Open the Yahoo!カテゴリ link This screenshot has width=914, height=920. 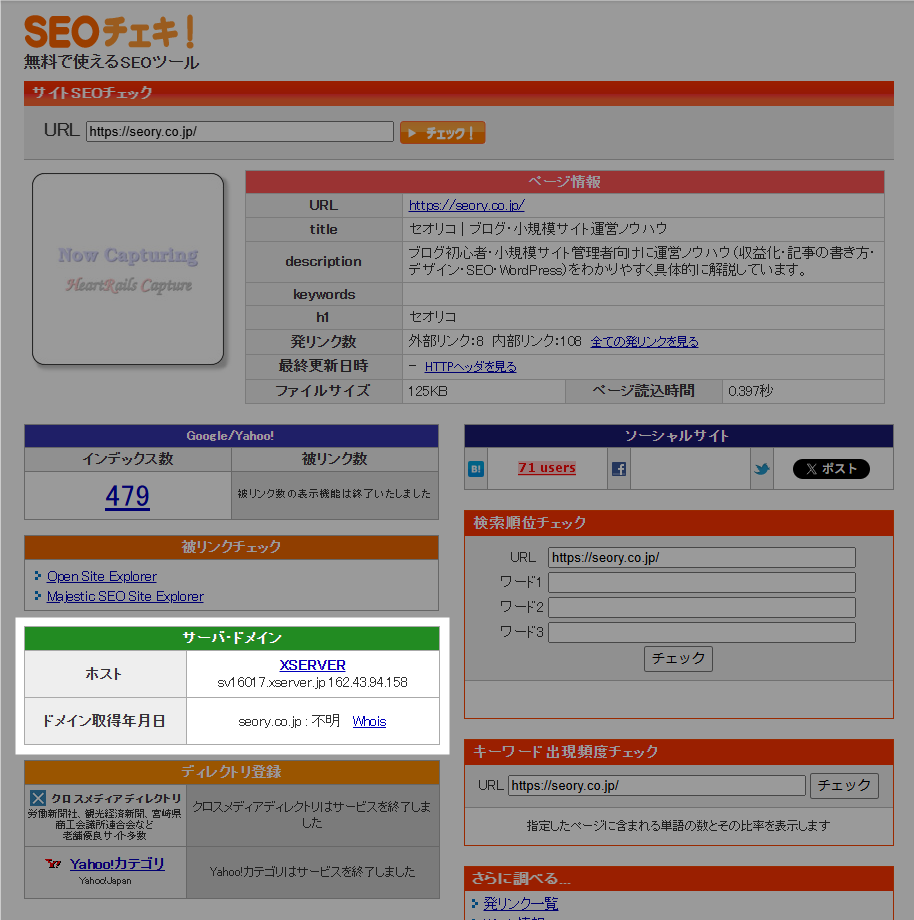coord(117,864)
